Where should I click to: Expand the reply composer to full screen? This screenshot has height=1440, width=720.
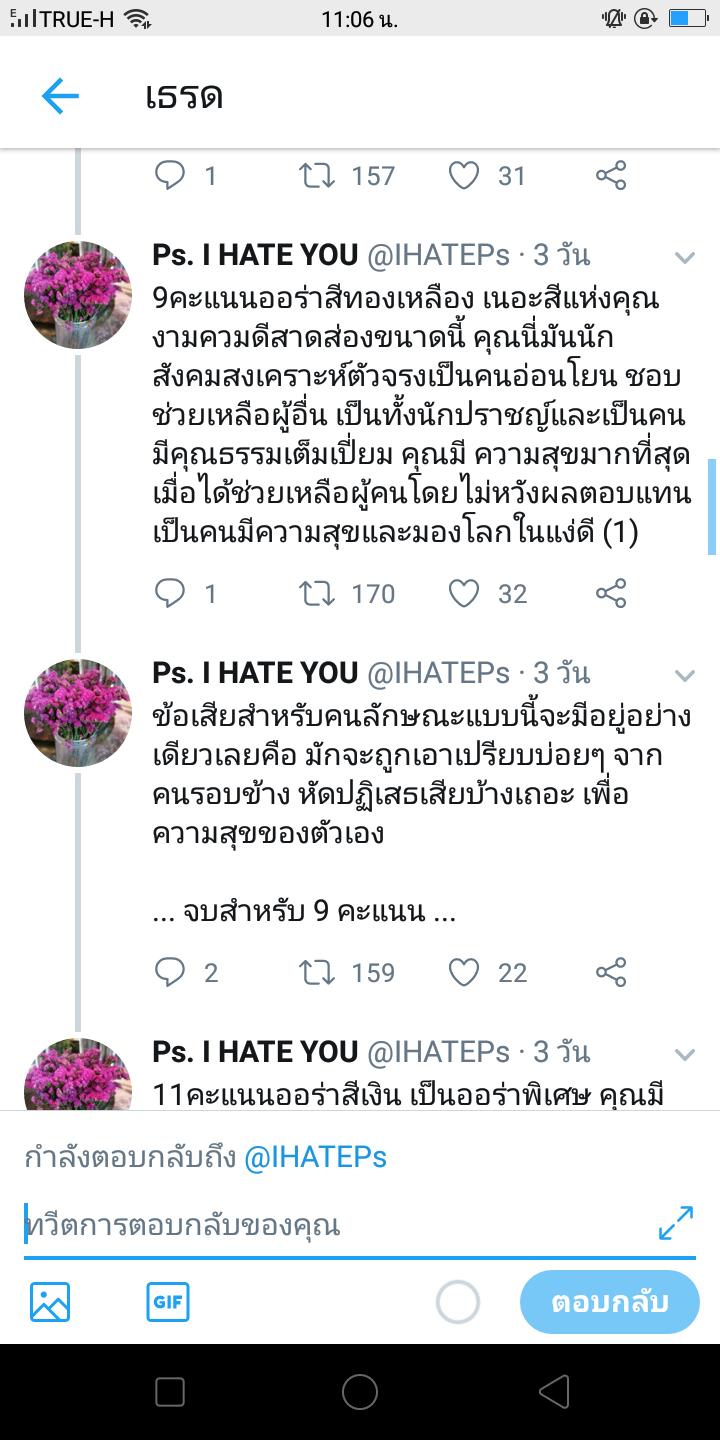coord(676,1223)
